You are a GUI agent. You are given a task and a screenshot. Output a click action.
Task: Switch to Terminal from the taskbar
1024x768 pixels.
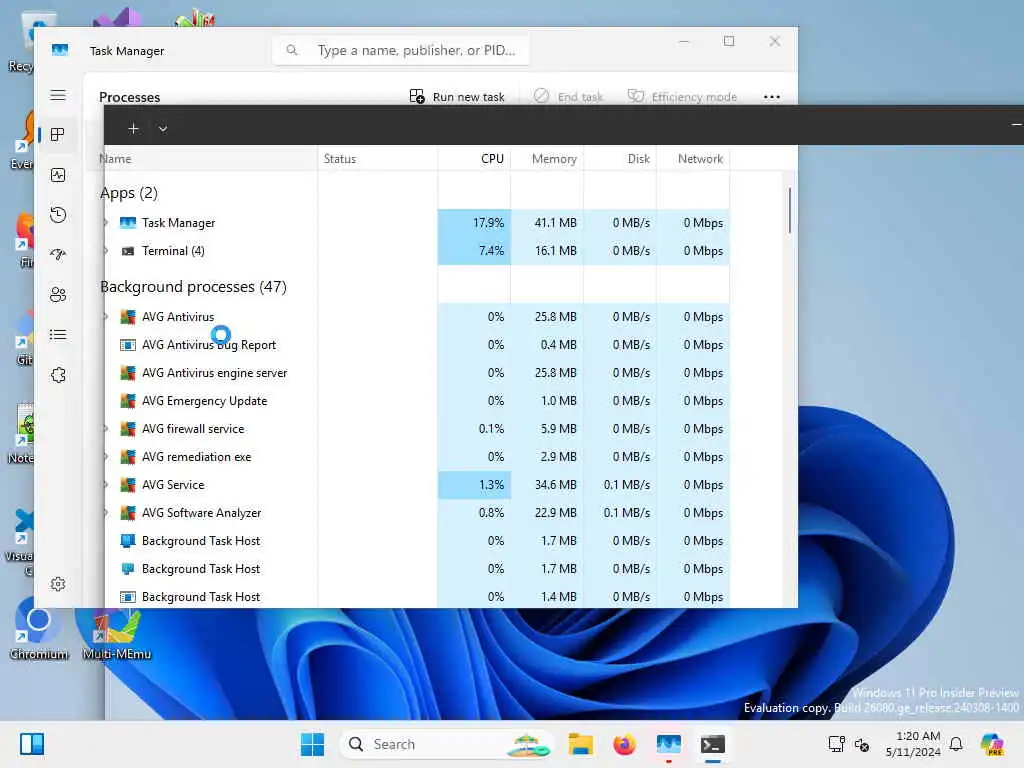[x=712, y=744]
